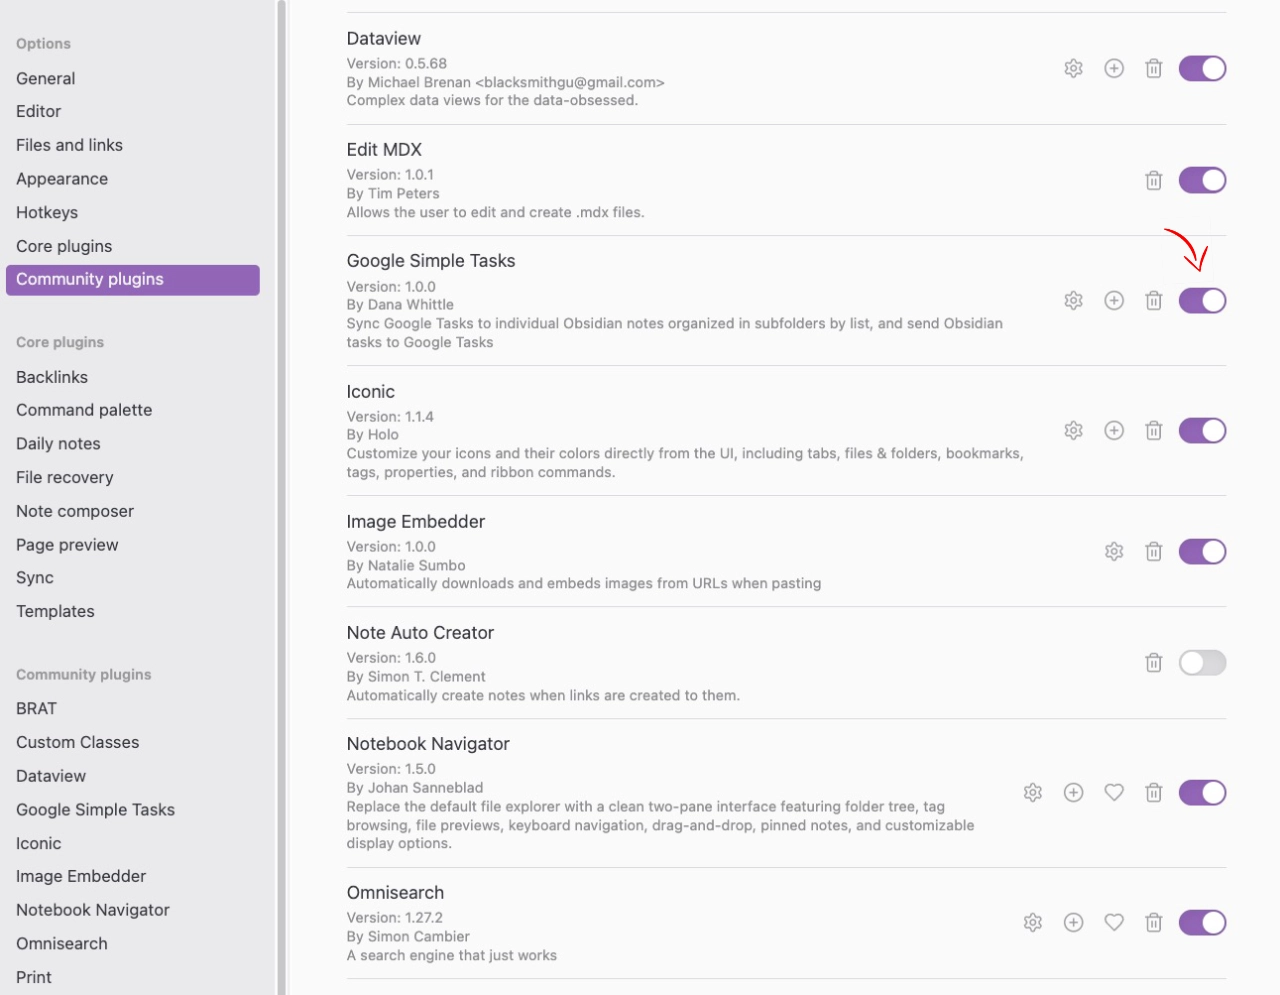Image resolution: width=1280 pixels, height=995 pixels.
Task: Open Dataview plugin settings gear
Action: click(x=1073, y=69)
